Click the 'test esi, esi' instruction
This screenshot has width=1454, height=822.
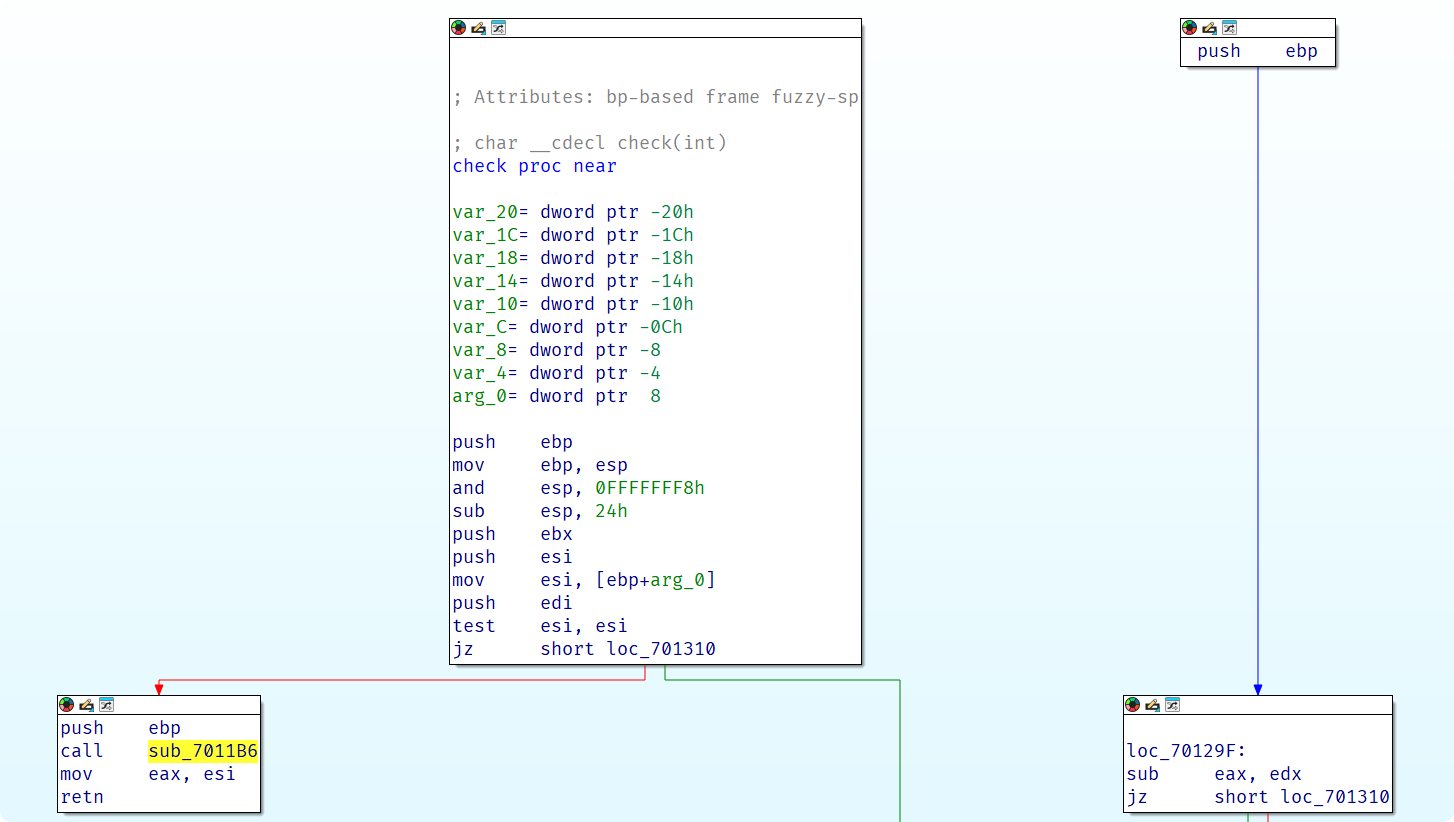pyautogui.click(x=540, y=626)
